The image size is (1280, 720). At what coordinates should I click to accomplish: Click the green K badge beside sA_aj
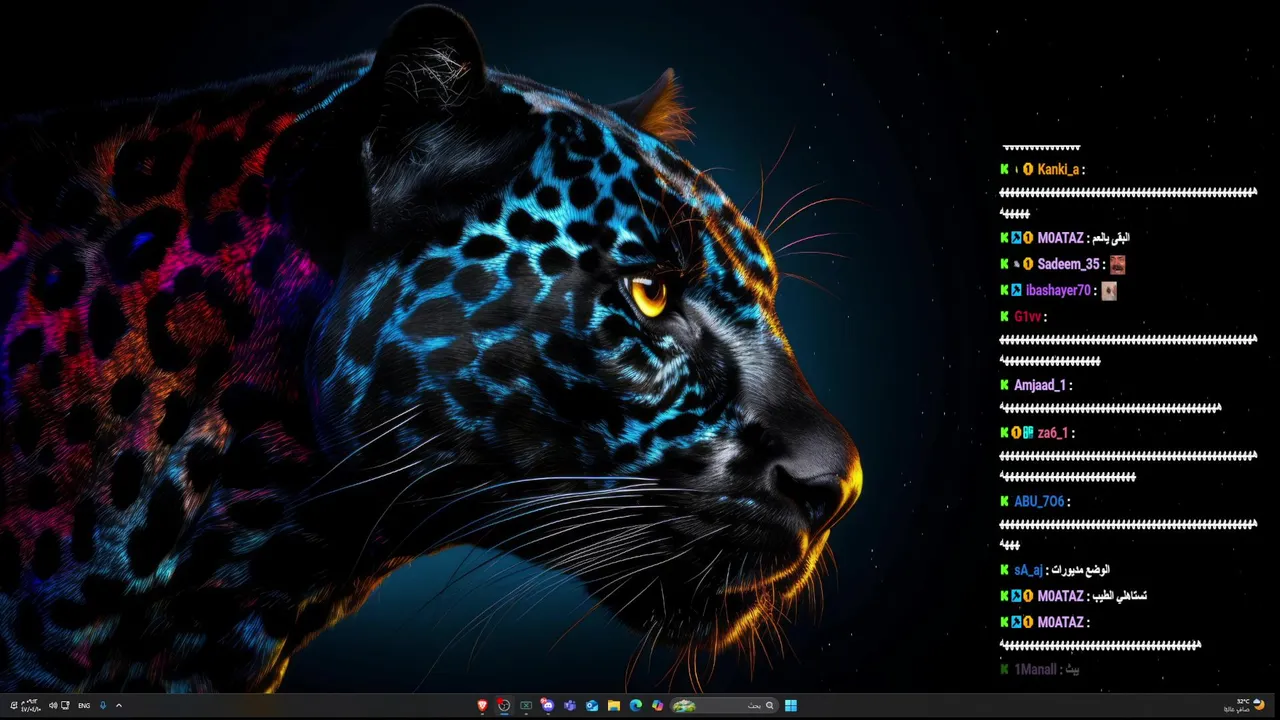(1004, 570)
